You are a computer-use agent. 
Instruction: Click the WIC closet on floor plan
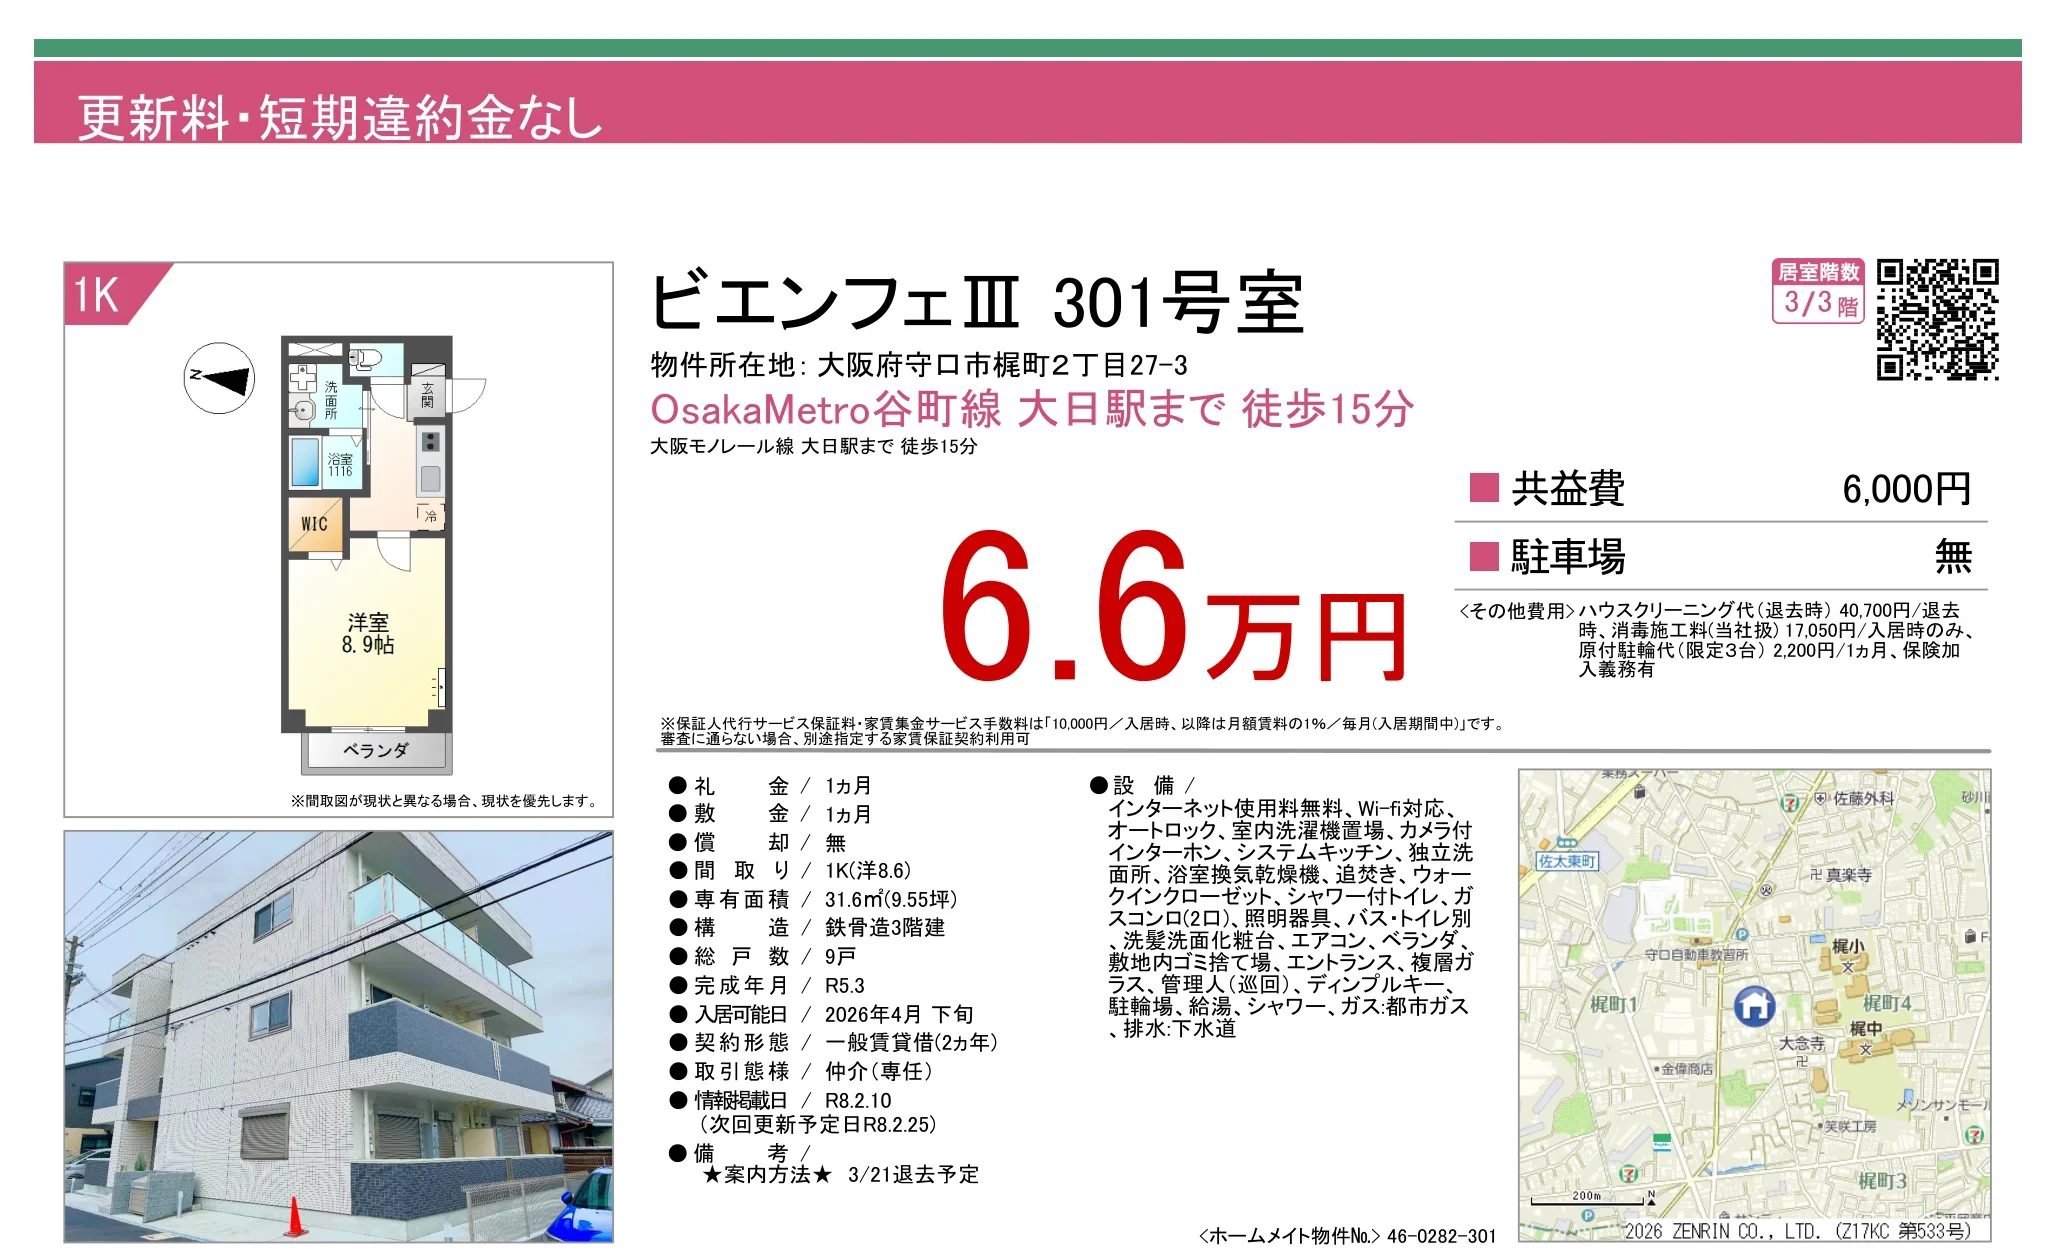pos(315,523)
